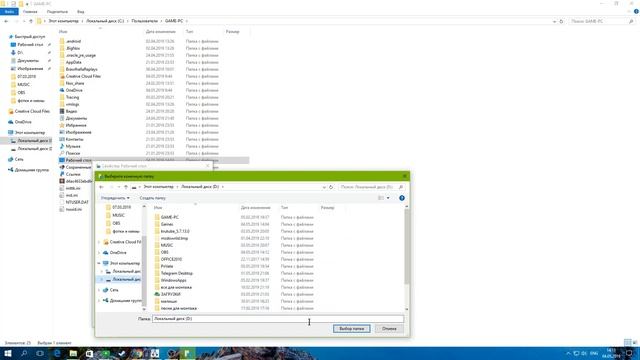Open the 'Поделиться' ribbon tab in Explorer

click(x=57, y=12)
